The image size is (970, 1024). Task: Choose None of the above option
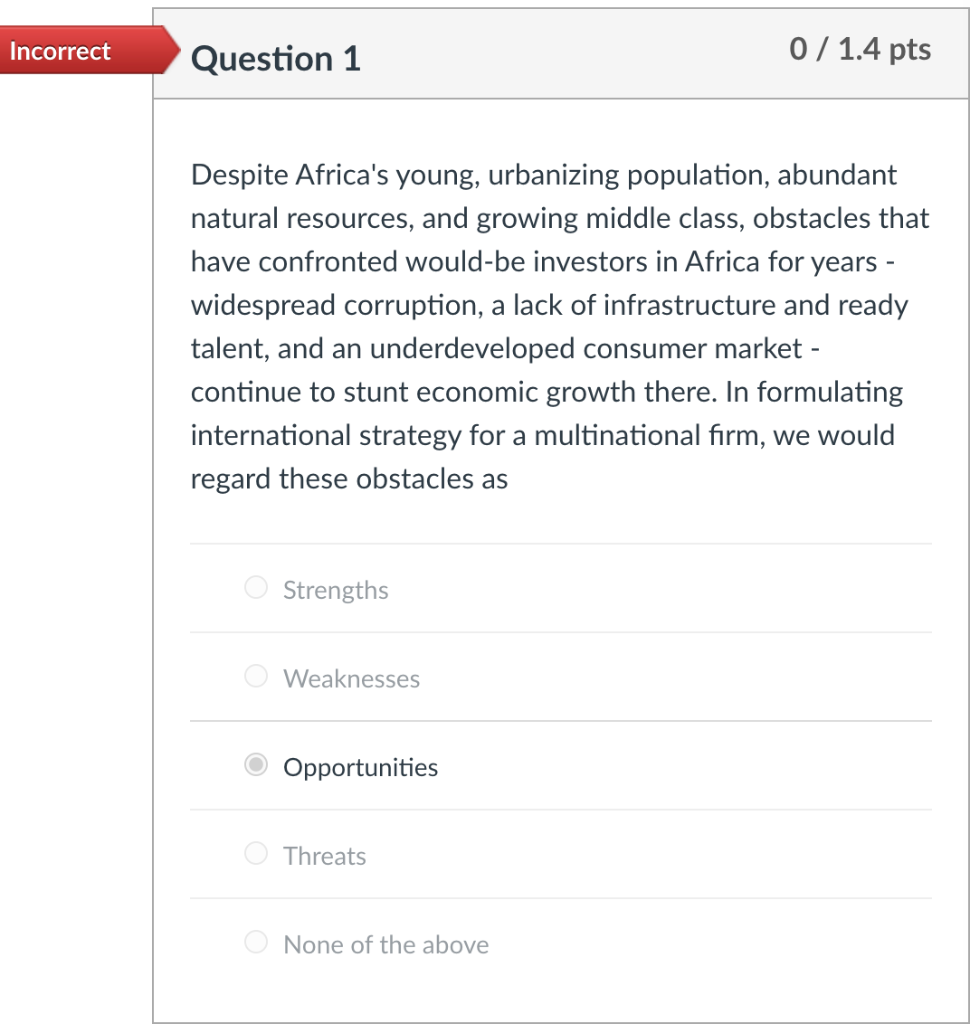[x=255, y=941]
